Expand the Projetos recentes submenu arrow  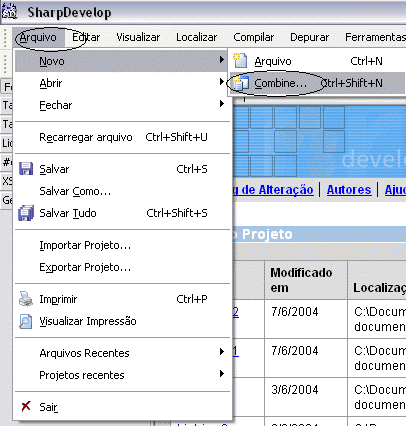[222, 374]
